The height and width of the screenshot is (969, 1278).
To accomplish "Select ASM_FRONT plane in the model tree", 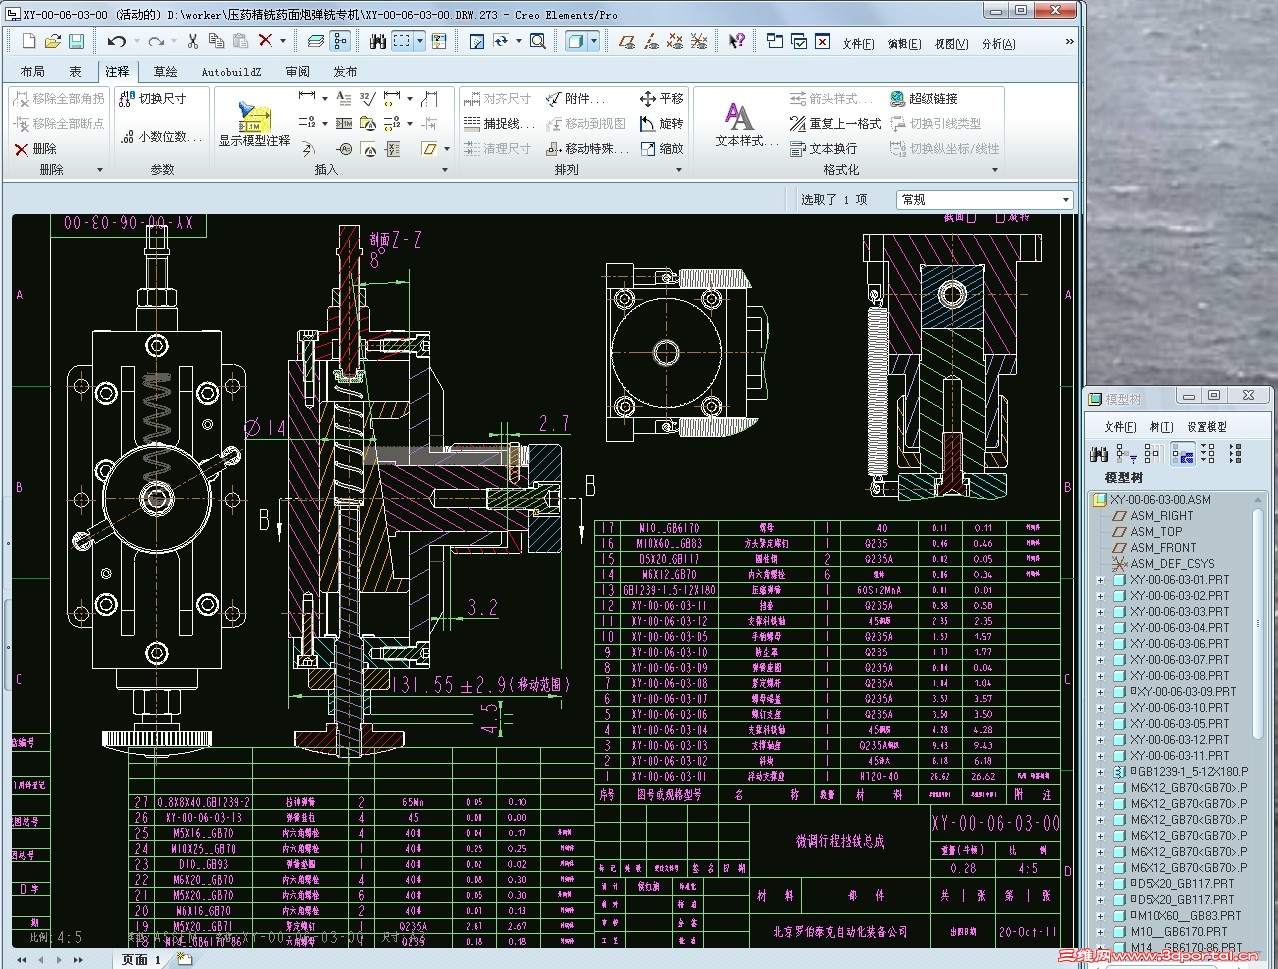I will pyautogui.click(x=1162, y=548).
